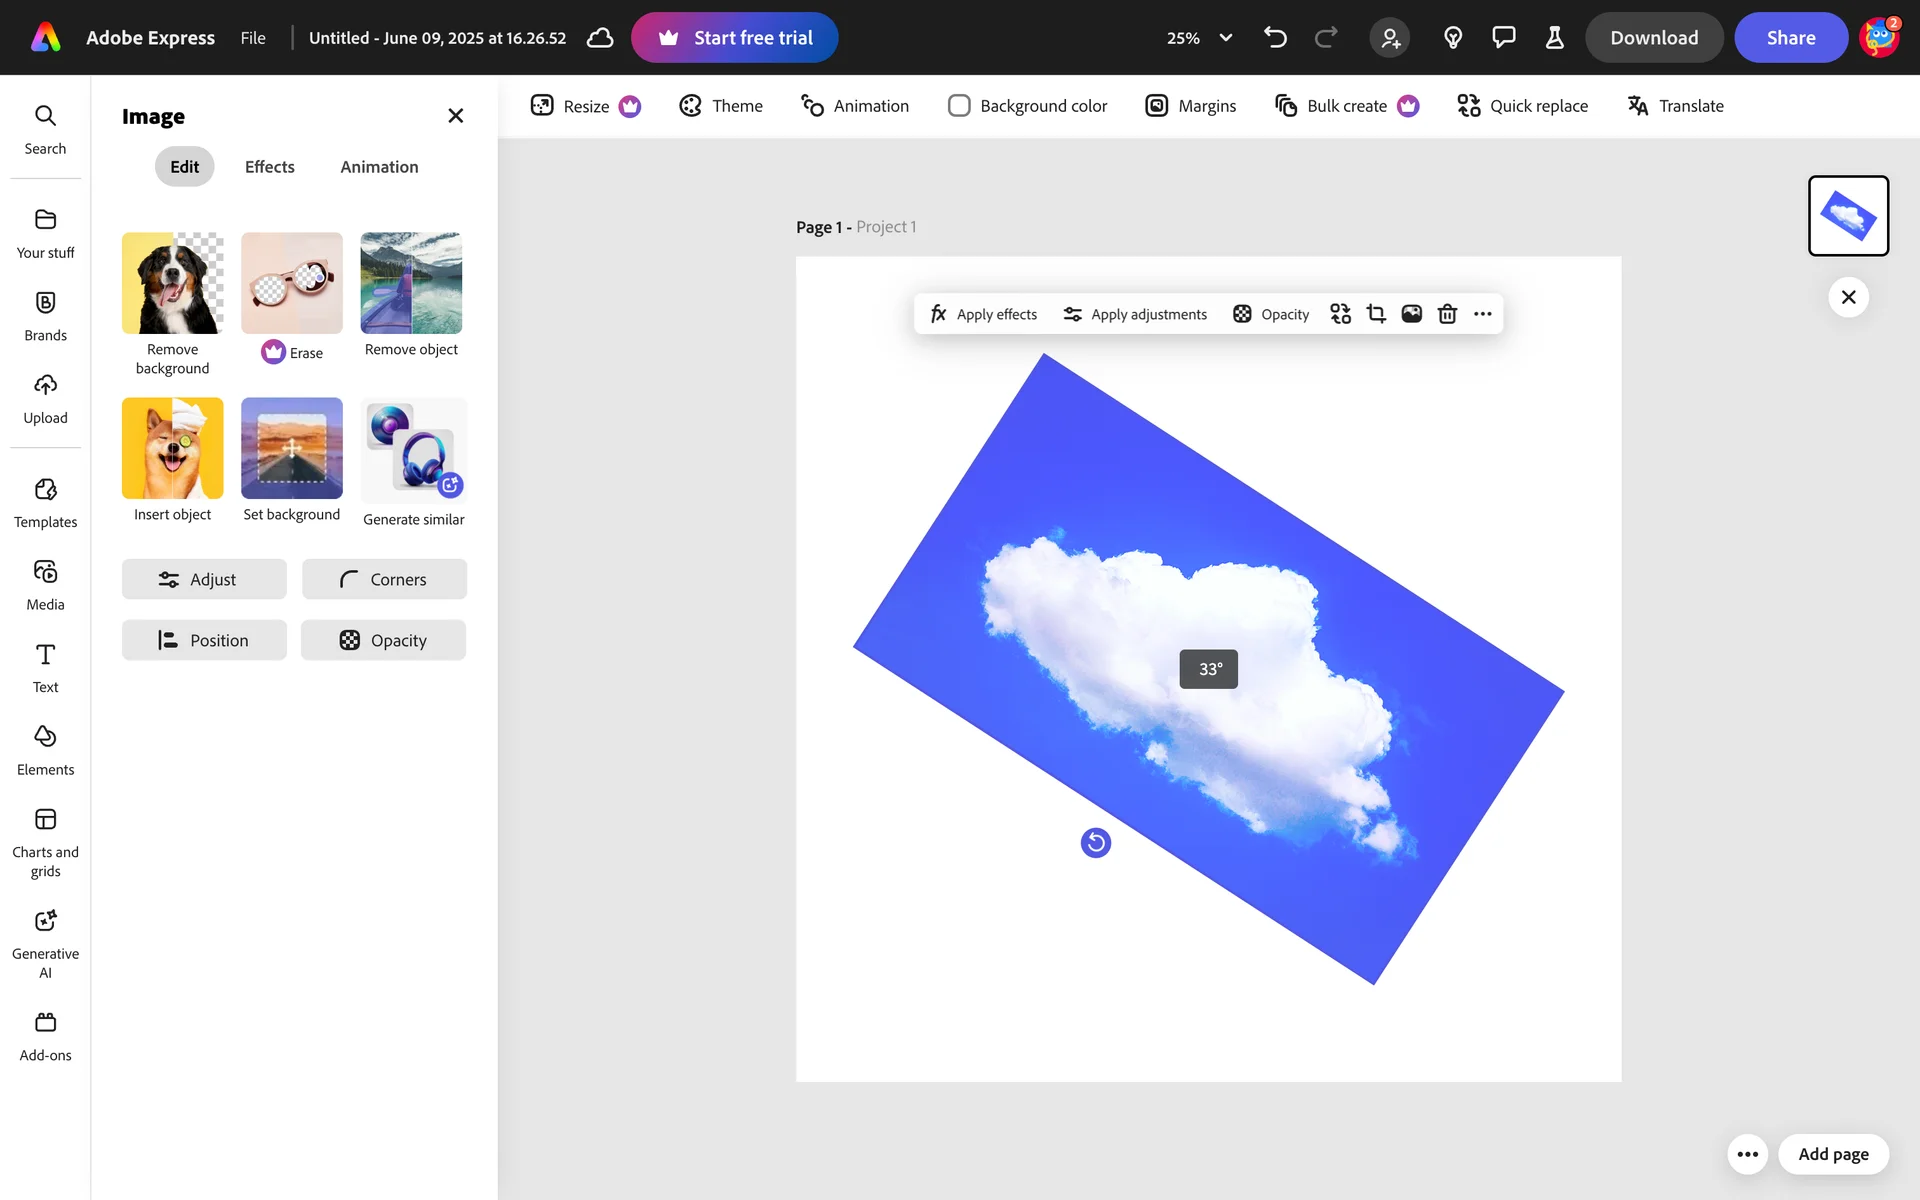Open the comments speech bubble icon
This screenshot has height=1200, width=1920.
(1503, 38)
